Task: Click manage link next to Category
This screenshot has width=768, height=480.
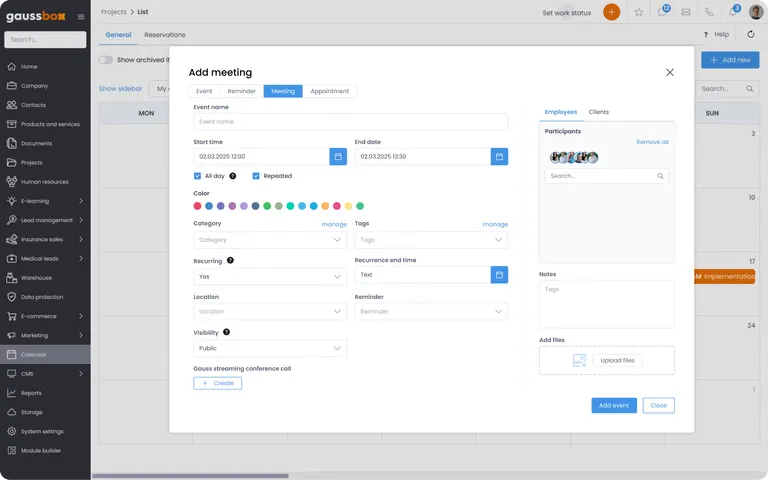Action: pyautogui.click(x=334, y=224)
